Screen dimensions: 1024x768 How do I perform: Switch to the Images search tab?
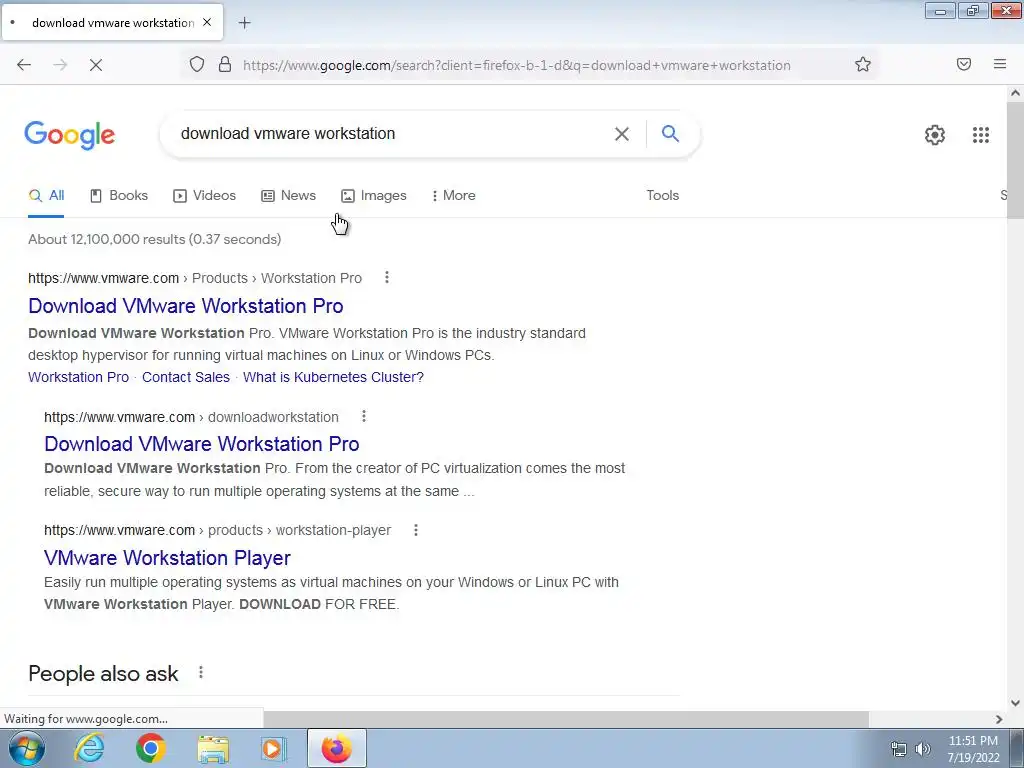coord(374,195)
